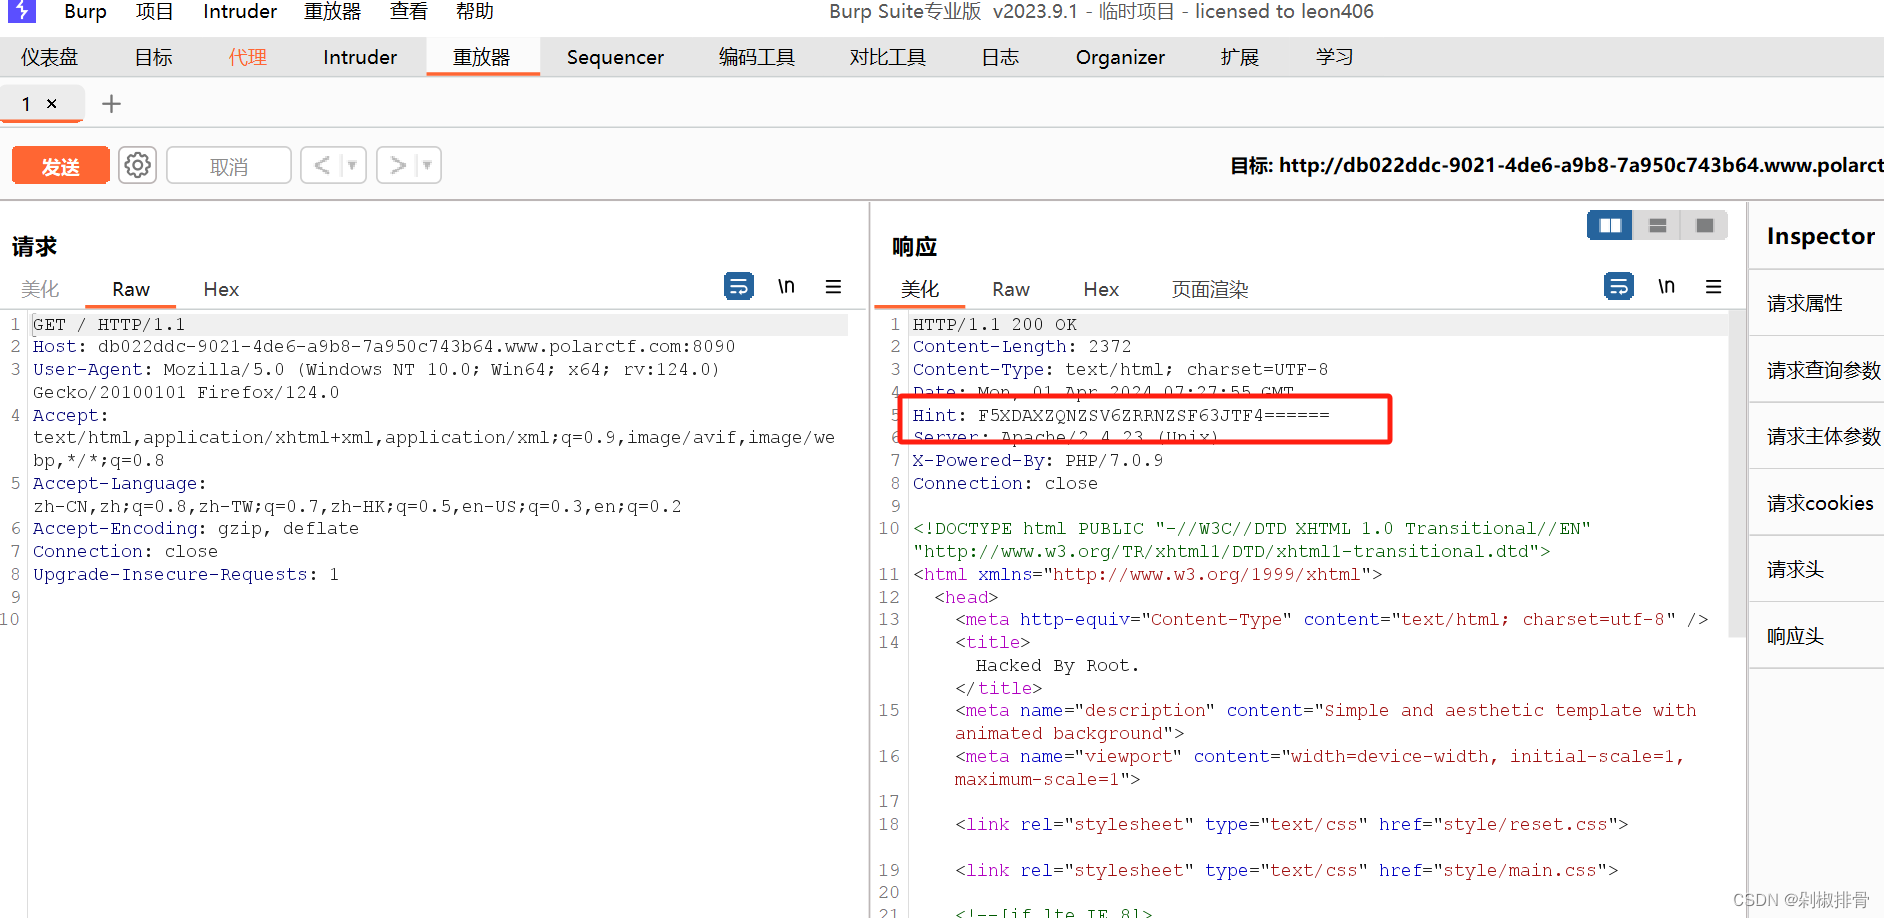Select response 页面渲染 tab

pyautogui.click(x=1210, y=289)
